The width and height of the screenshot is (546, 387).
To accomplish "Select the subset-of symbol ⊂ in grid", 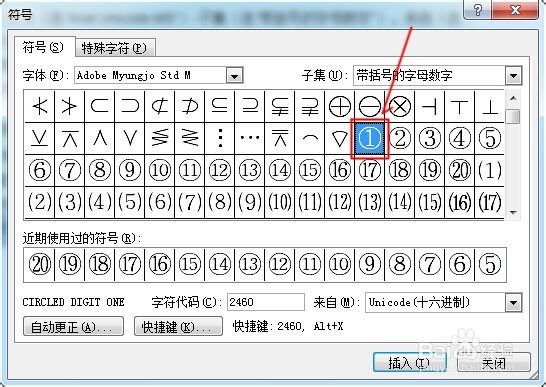I will (100, 106).
